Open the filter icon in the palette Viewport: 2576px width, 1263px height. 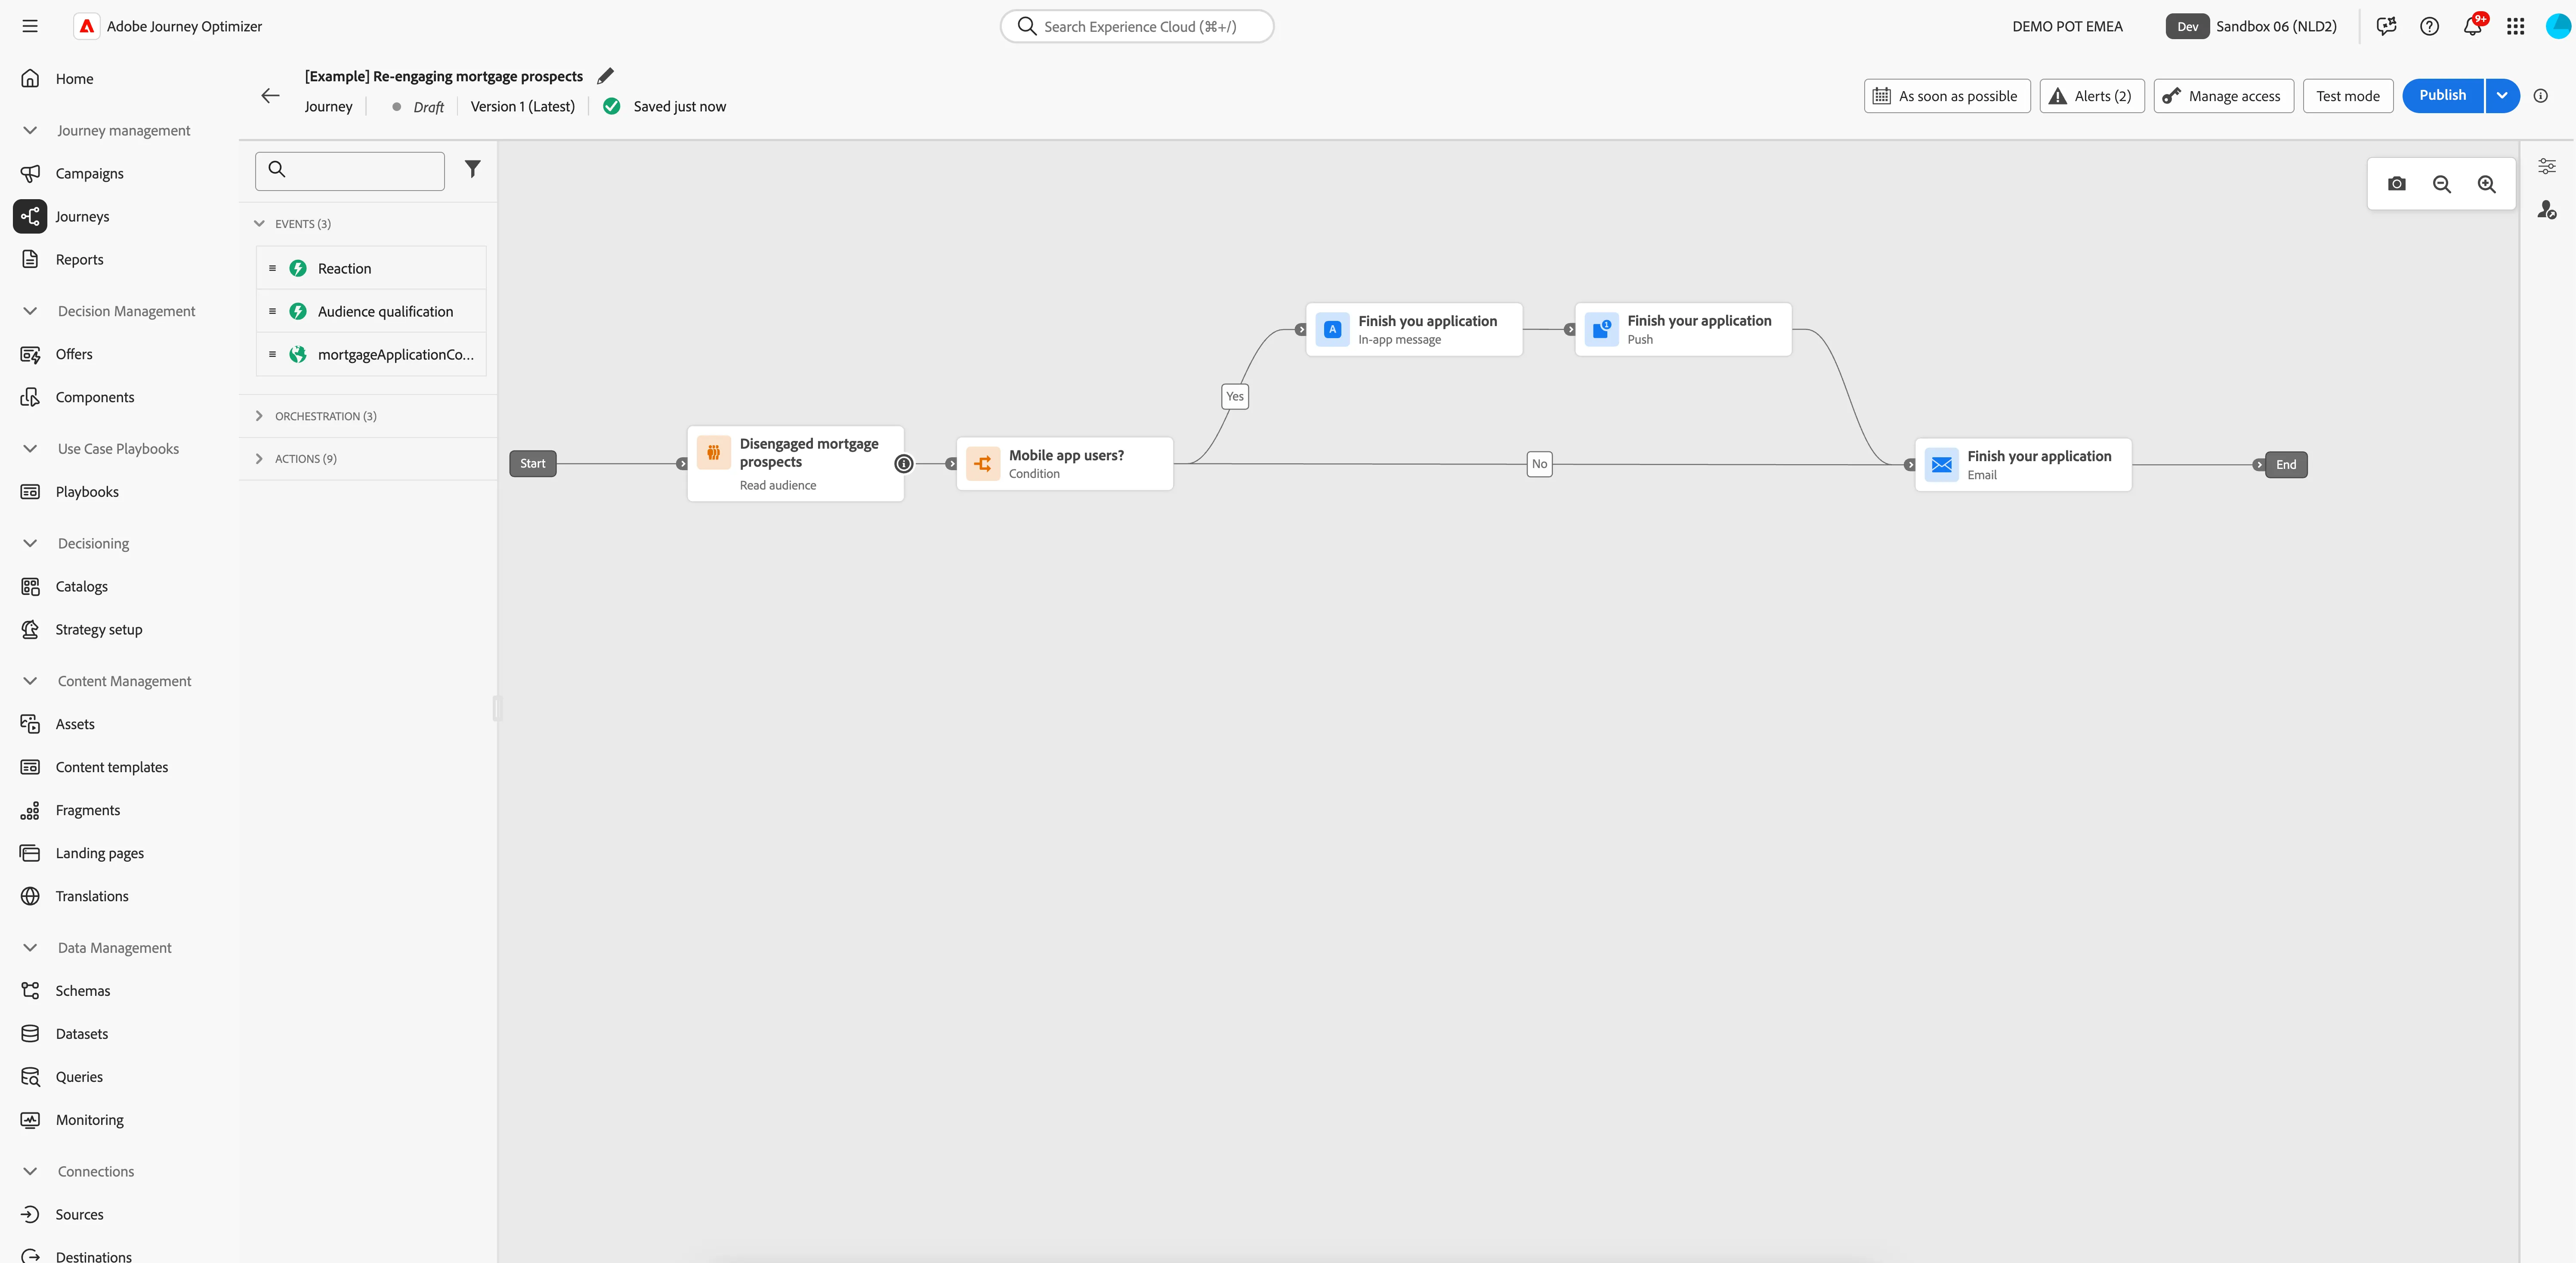472,169
